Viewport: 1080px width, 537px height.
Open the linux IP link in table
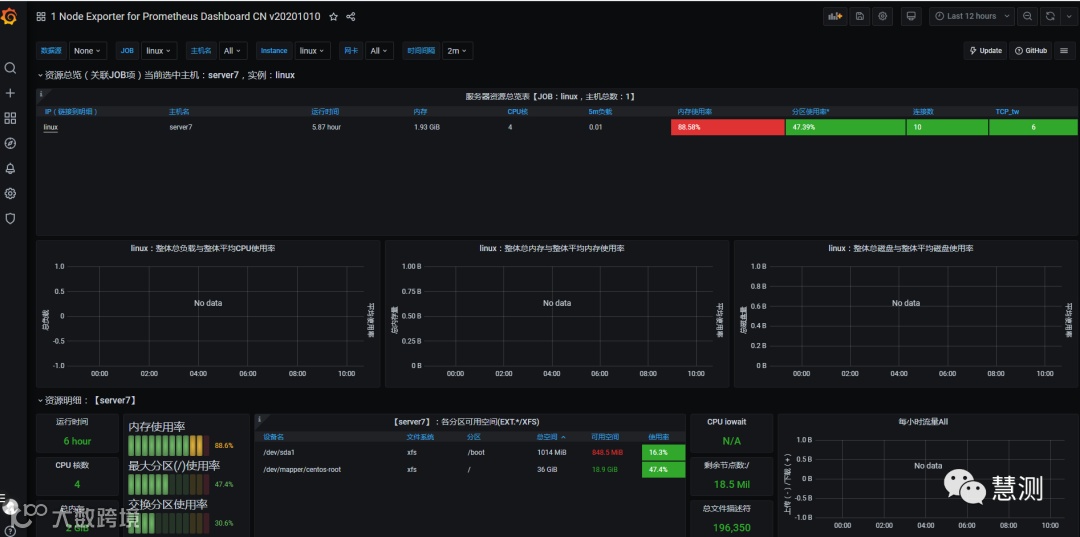[50, 127]
